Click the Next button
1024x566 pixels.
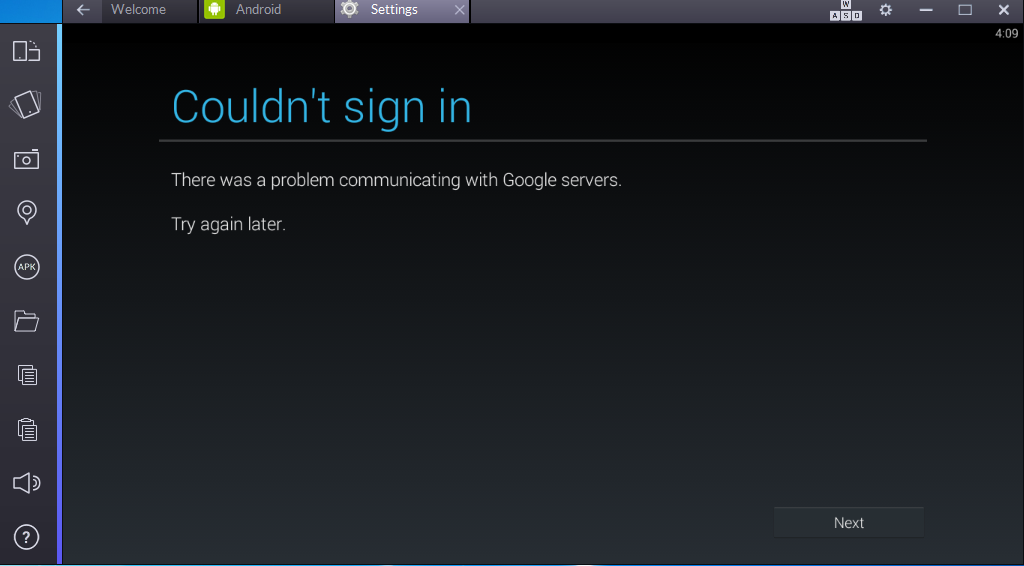[849, 522]
